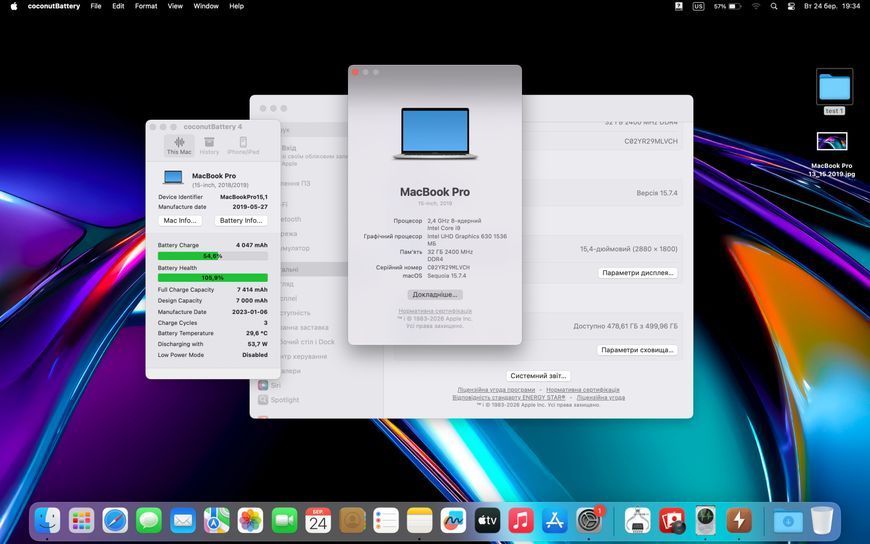Click the Battery Info... button
Screen dimensions: 870x544
pyautogui.click(x=241, y=220)
